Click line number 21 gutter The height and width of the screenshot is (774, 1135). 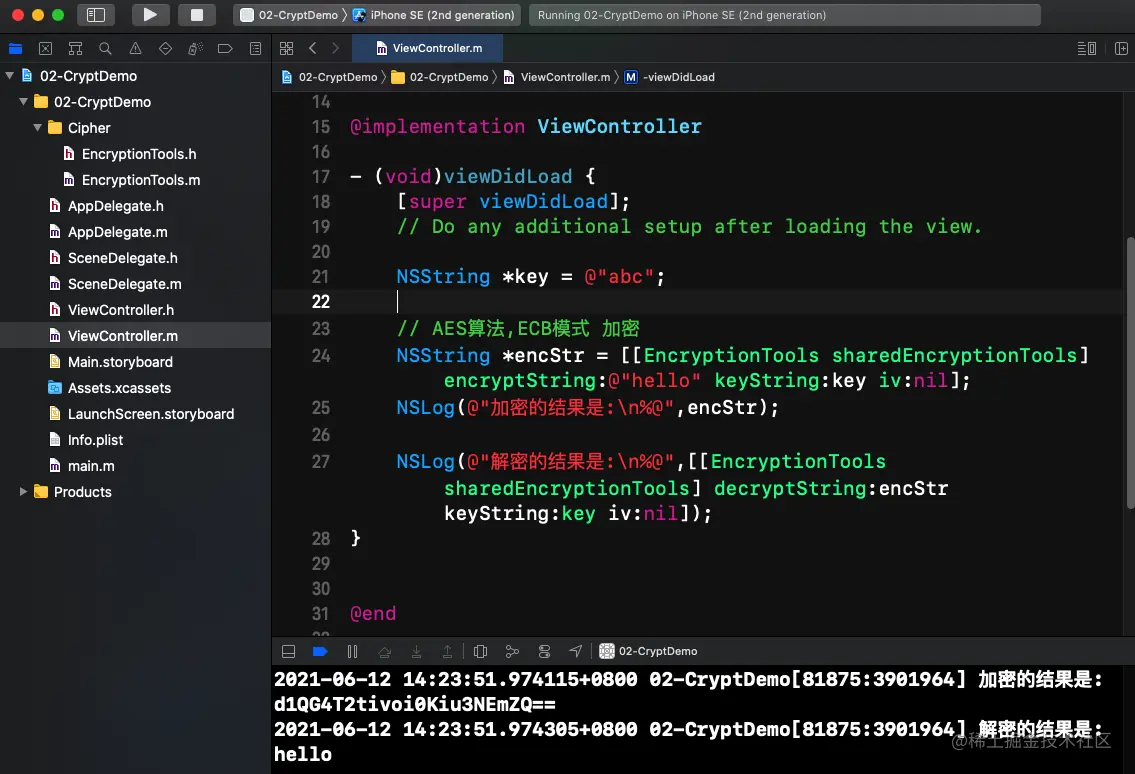click(320, 277)
